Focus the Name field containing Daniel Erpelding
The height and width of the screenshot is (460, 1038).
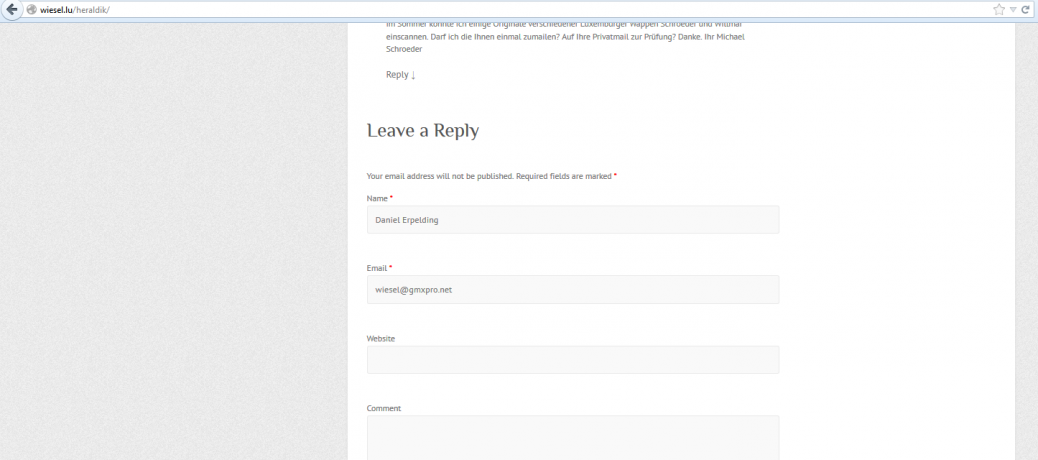tap(572, 220)
